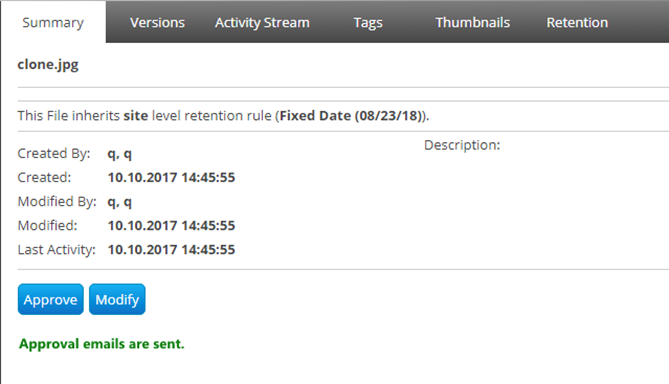Go to the Activity Stream tab
Screen dimensions: 669x384
(x=262, y=22)
